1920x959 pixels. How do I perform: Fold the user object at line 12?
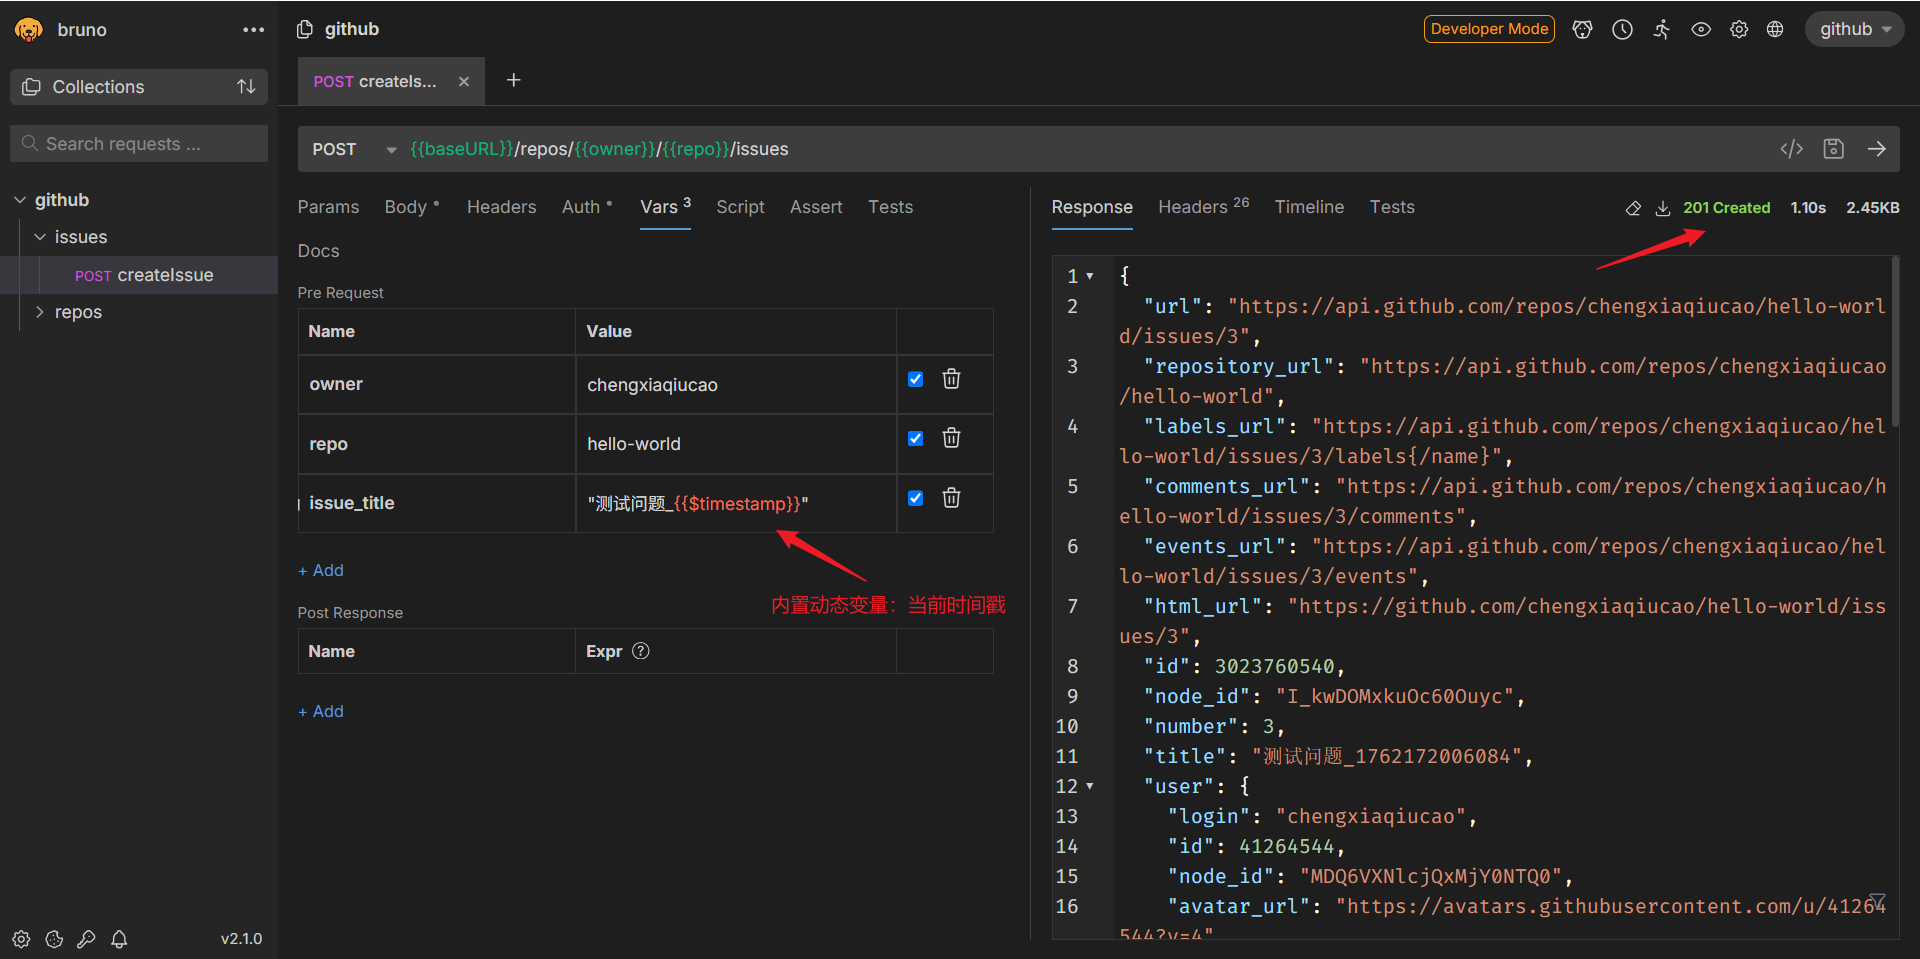(x=1090, y=787)
